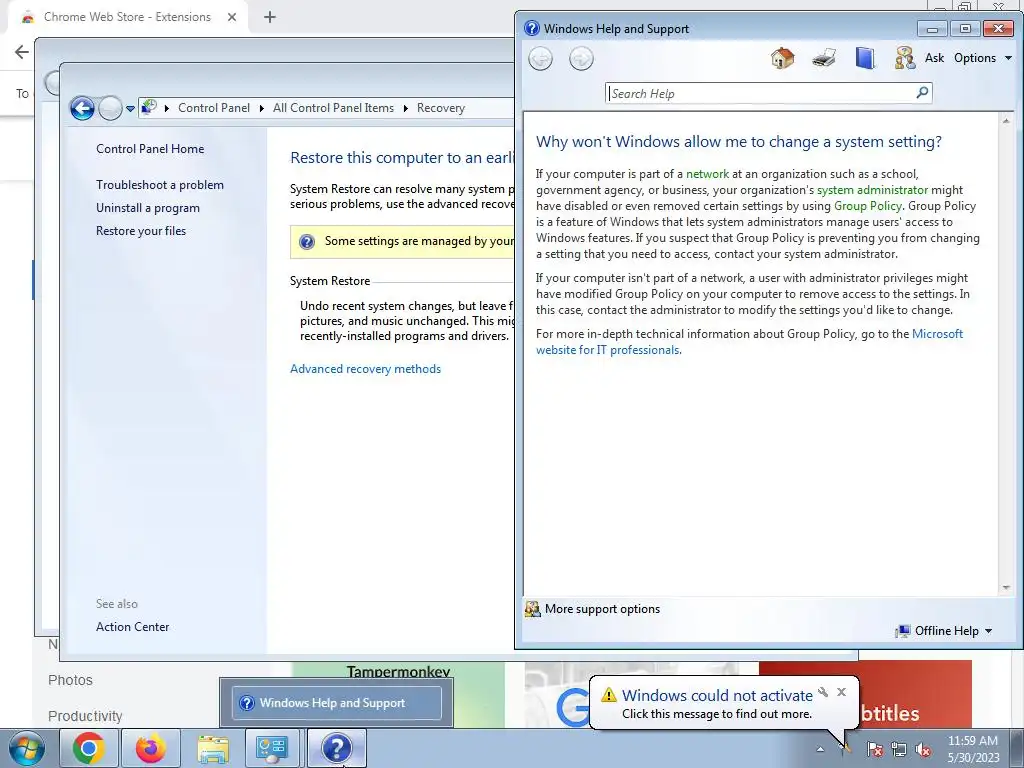Click the Search Help input field
The height and width of the screenshot is (768, 1024).
(761, 93)
